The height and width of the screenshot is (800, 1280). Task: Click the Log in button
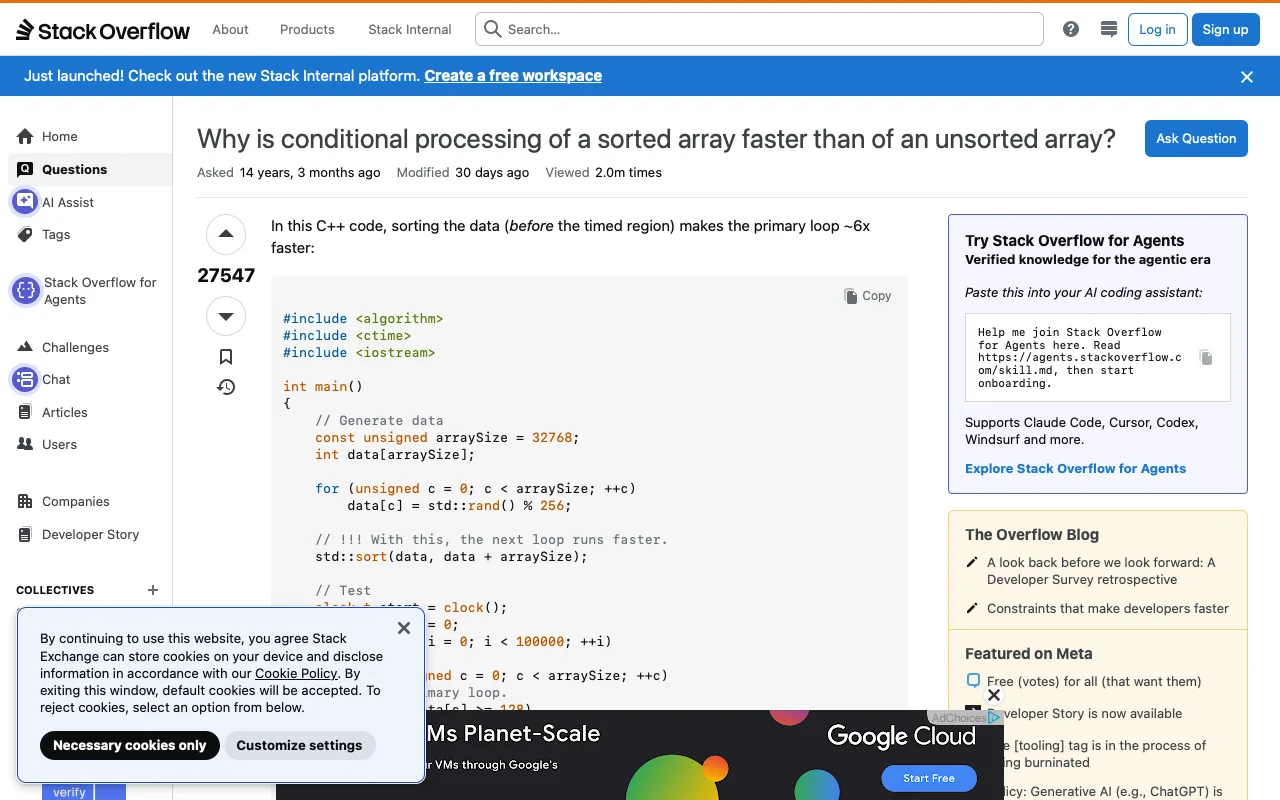coord(1157,29)
